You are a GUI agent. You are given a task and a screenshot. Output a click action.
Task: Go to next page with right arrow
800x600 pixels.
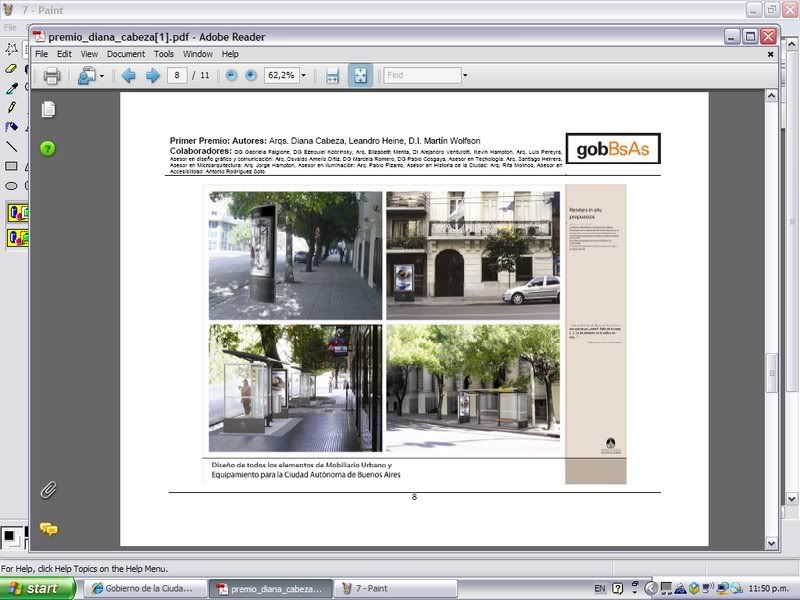(x=152, y=75)
